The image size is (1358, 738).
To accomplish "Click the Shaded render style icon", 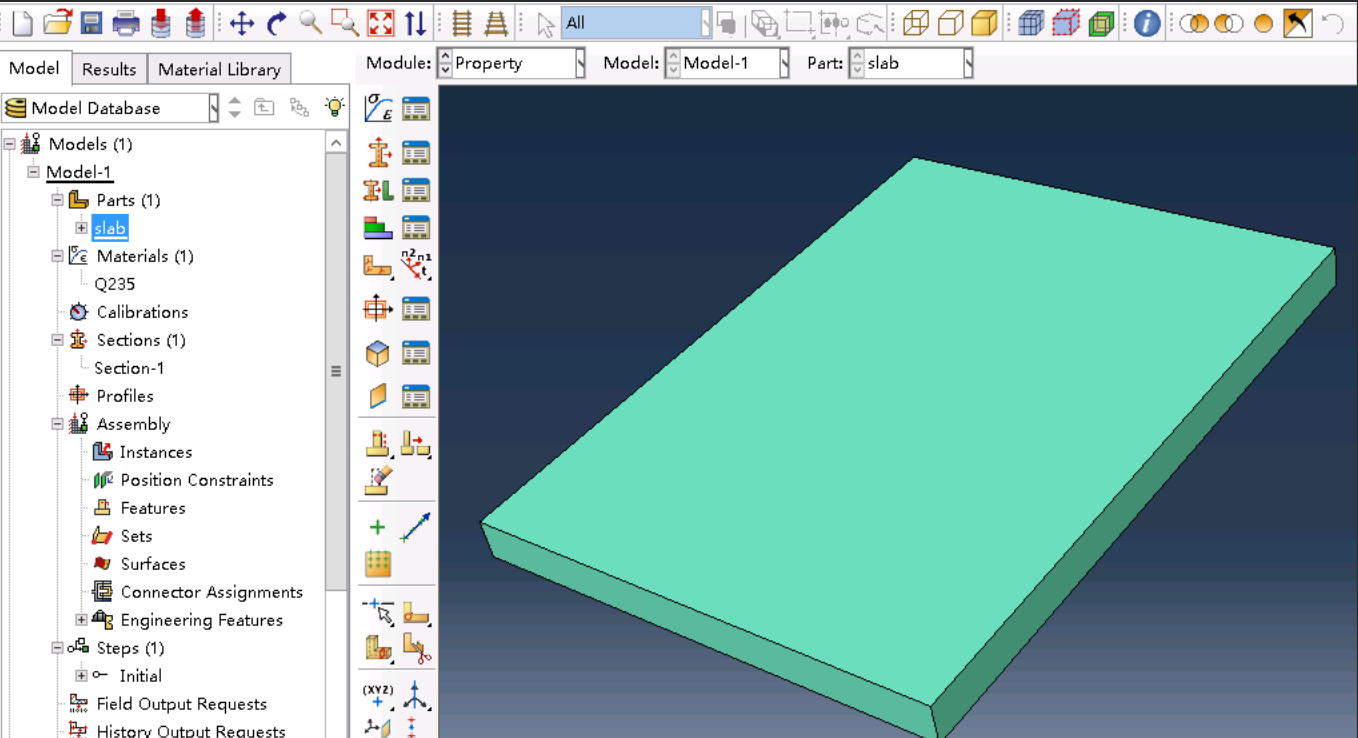I will [985, 22].
